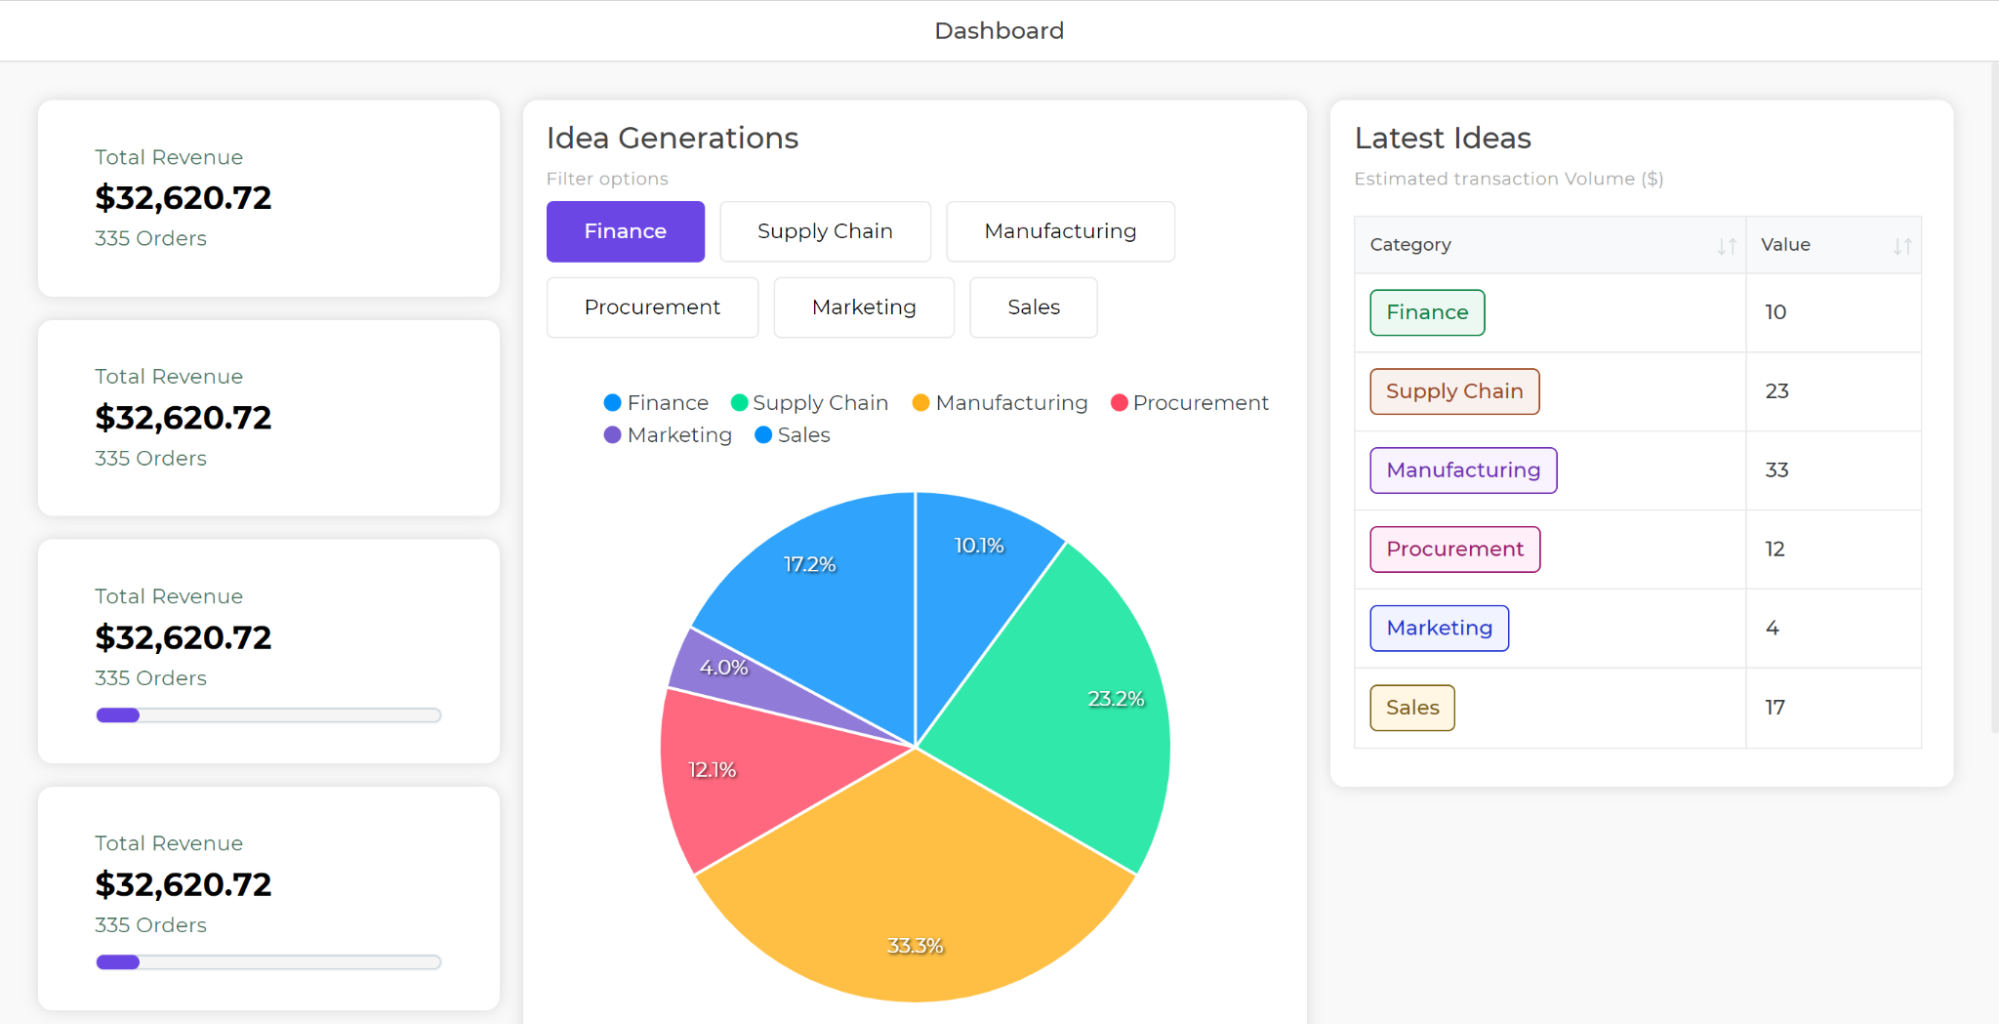The width and height of the screenshot is (1999, 1024).
Task: Select the Manufacturing filter button
Action: pos(1060,231)
